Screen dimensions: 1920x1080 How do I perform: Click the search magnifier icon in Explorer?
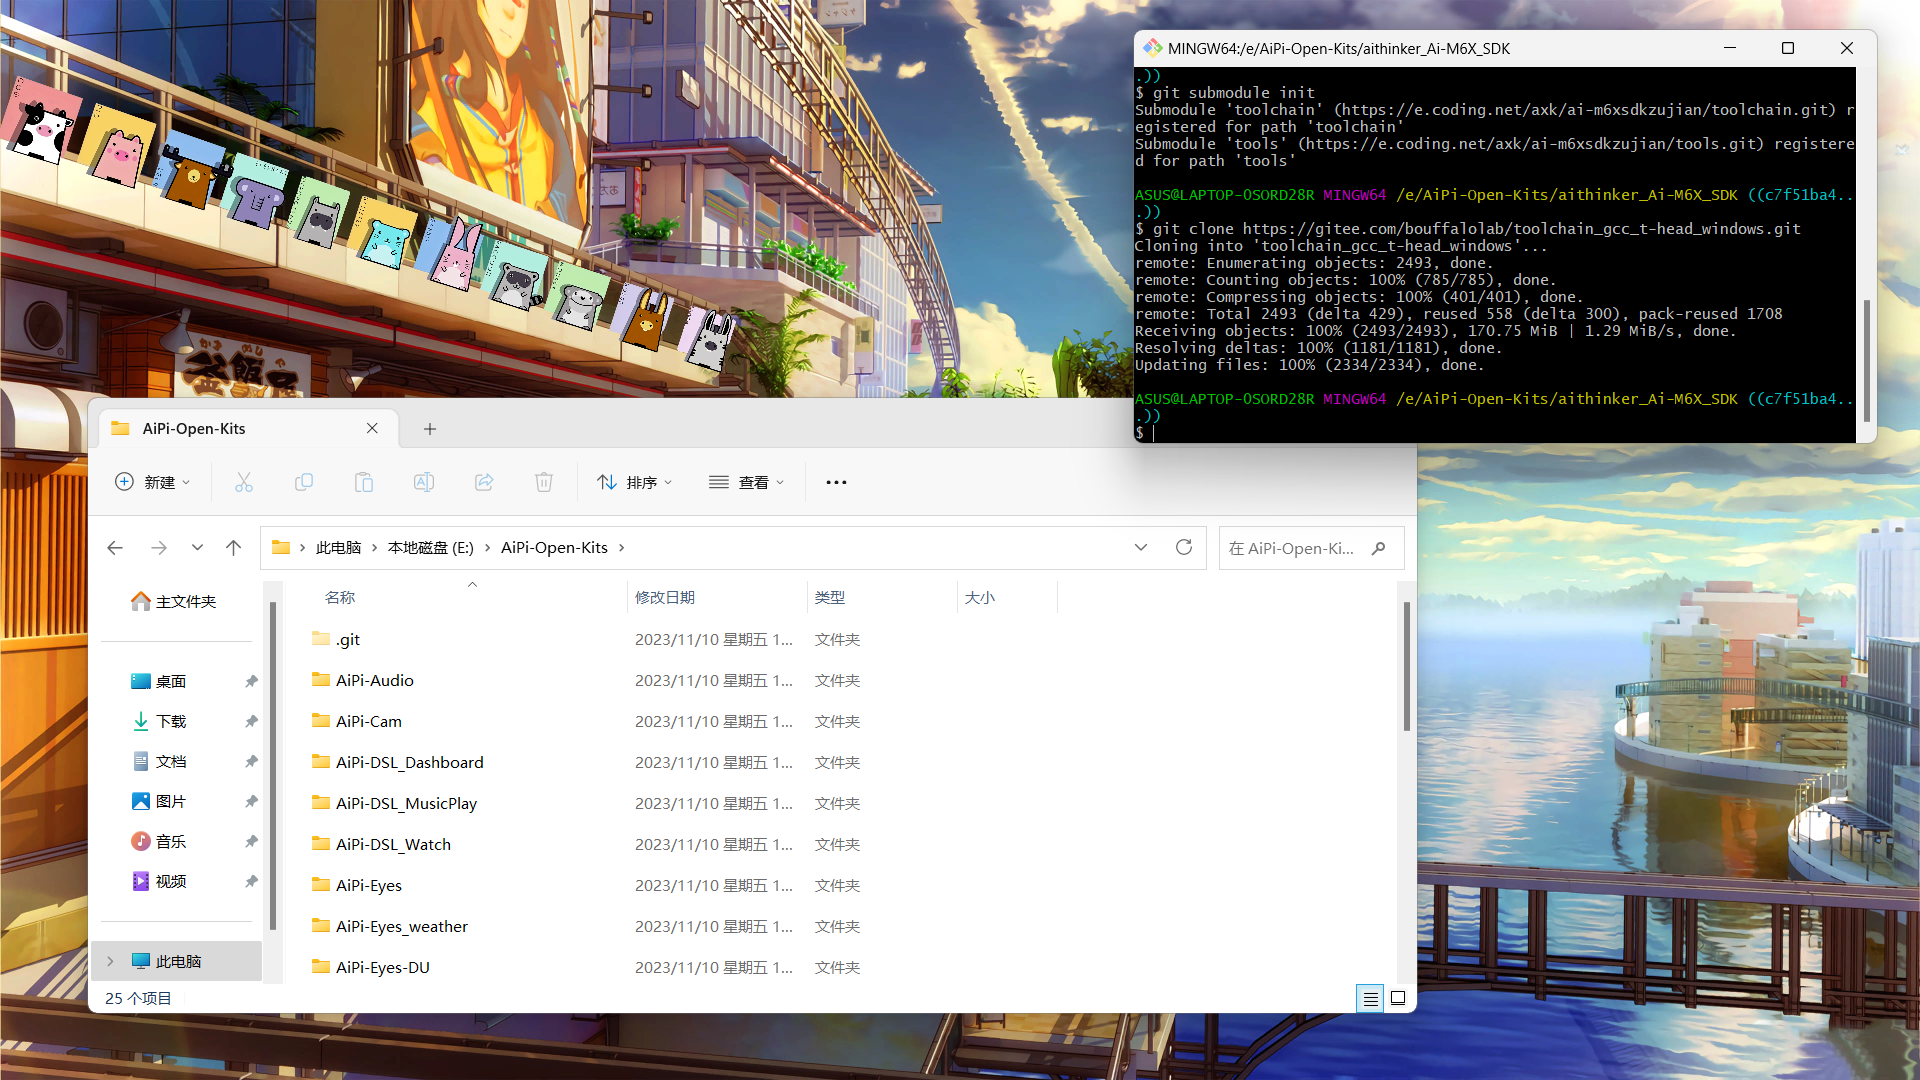pyautogui.click(x=1379, y=548)
